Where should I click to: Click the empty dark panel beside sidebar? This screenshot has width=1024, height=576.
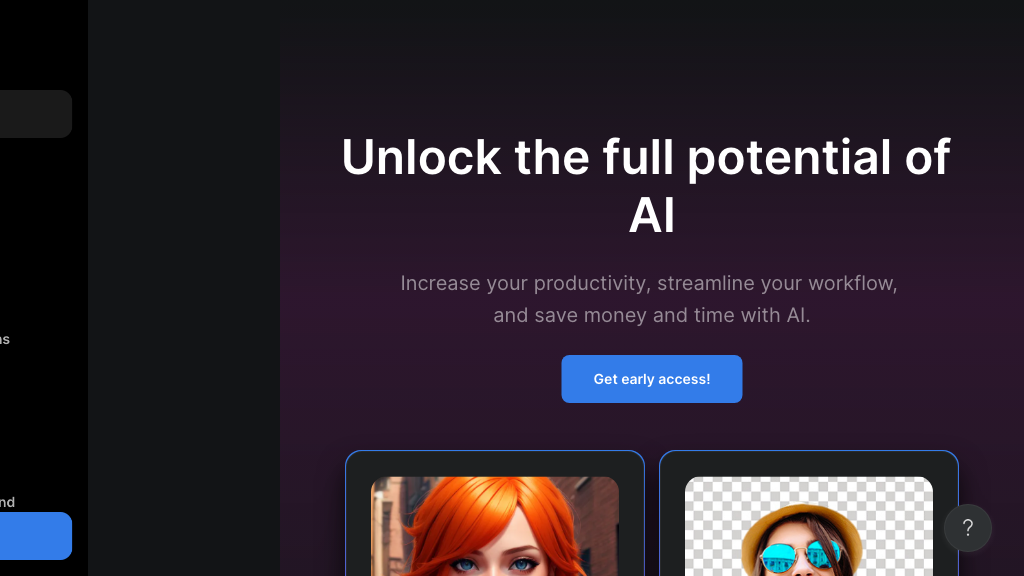coord(184,288)
